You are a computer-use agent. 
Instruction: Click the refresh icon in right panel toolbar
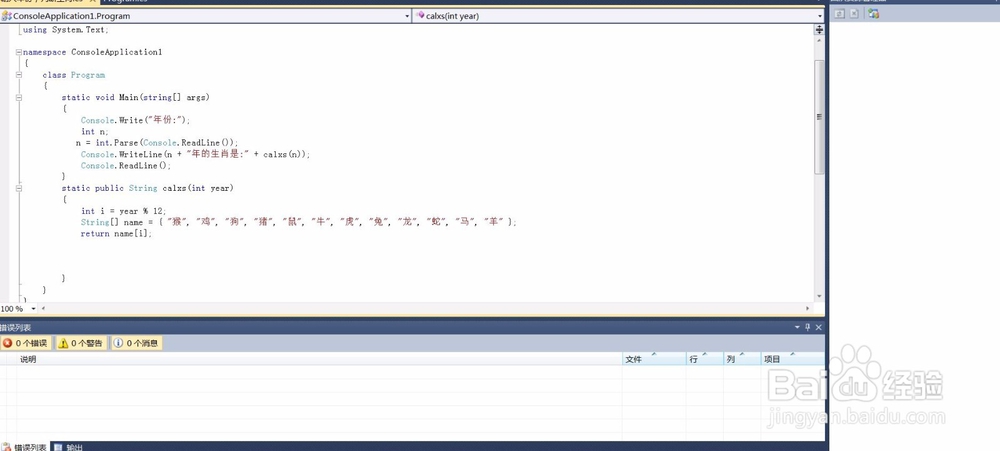coord(840,13)
